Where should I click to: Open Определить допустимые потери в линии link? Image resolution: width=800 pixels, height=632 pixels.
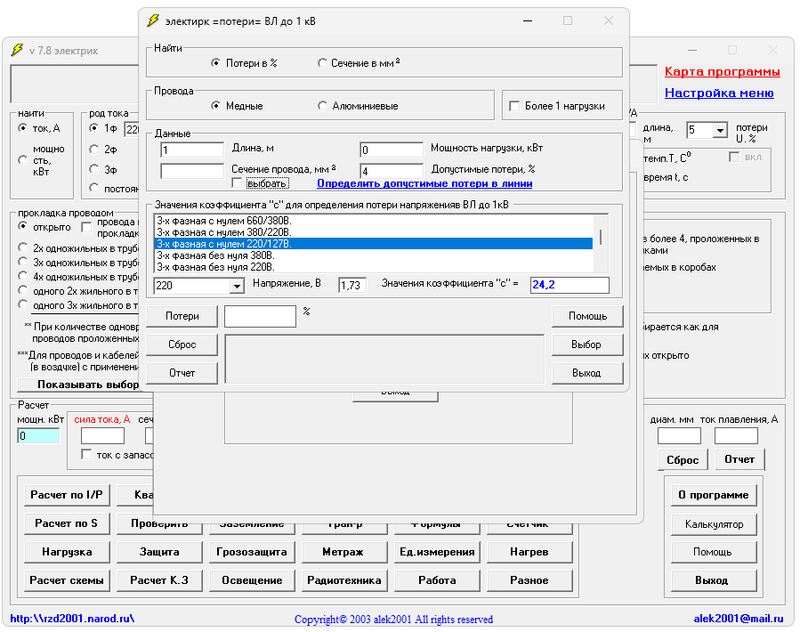tap(424, 184)
